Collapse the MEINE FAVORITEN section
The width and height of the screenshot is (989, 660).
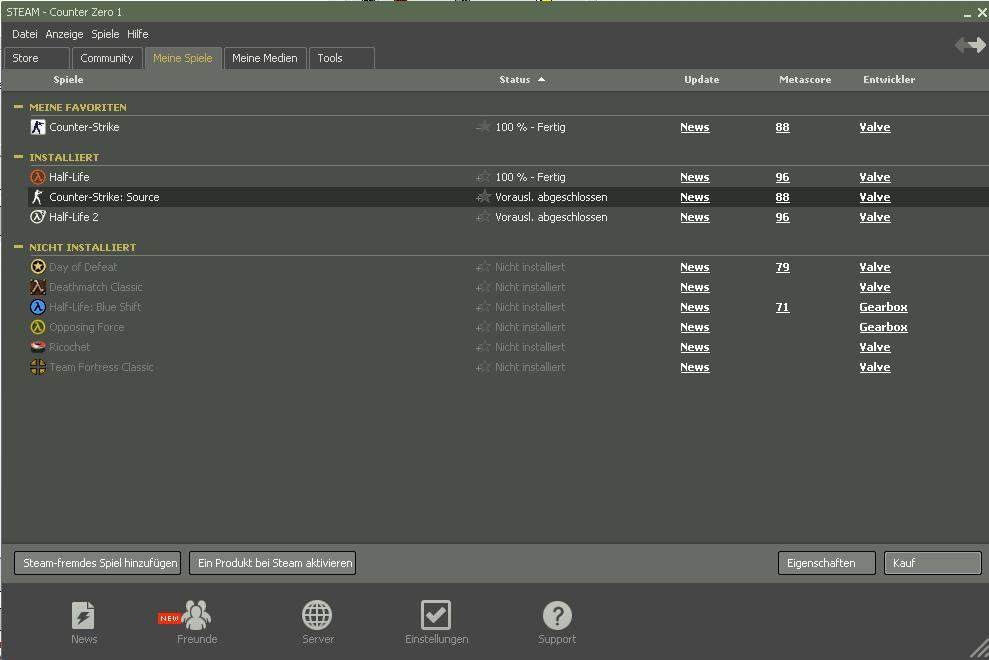18,107
